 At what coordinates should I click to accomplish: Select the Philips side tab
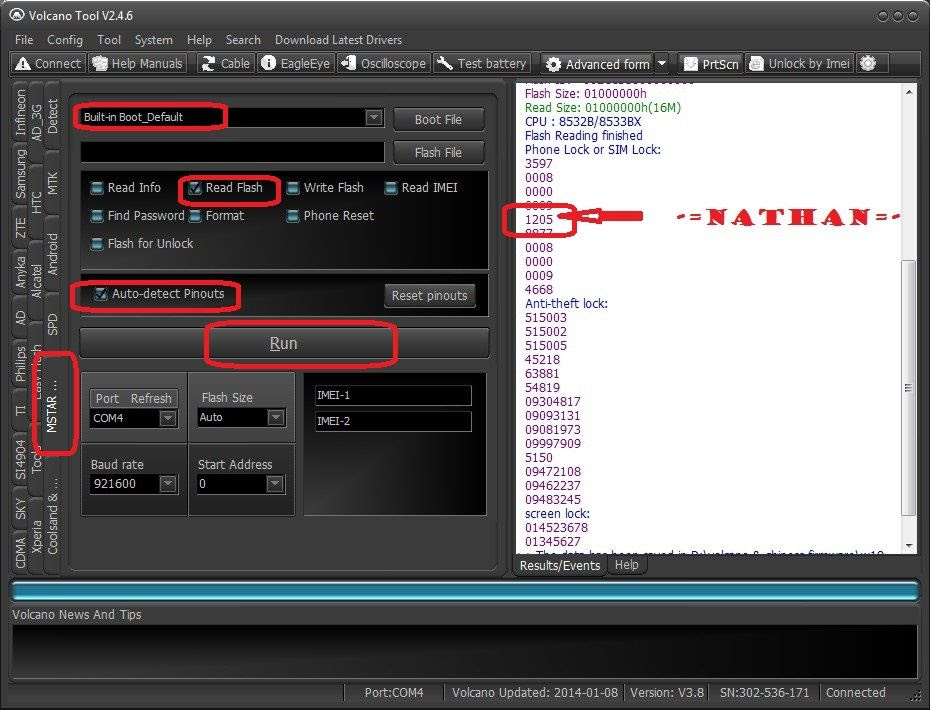pyautogui.click(x=21, y=364)
